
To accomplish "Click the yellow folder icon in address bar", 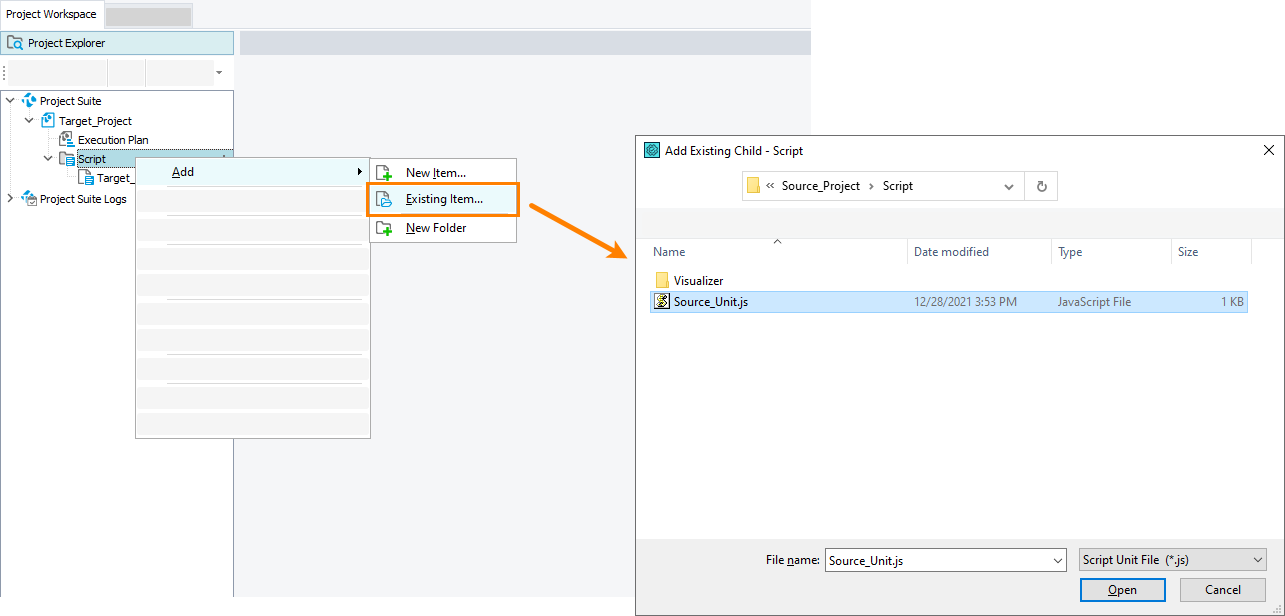I will (x=753, y=186).
